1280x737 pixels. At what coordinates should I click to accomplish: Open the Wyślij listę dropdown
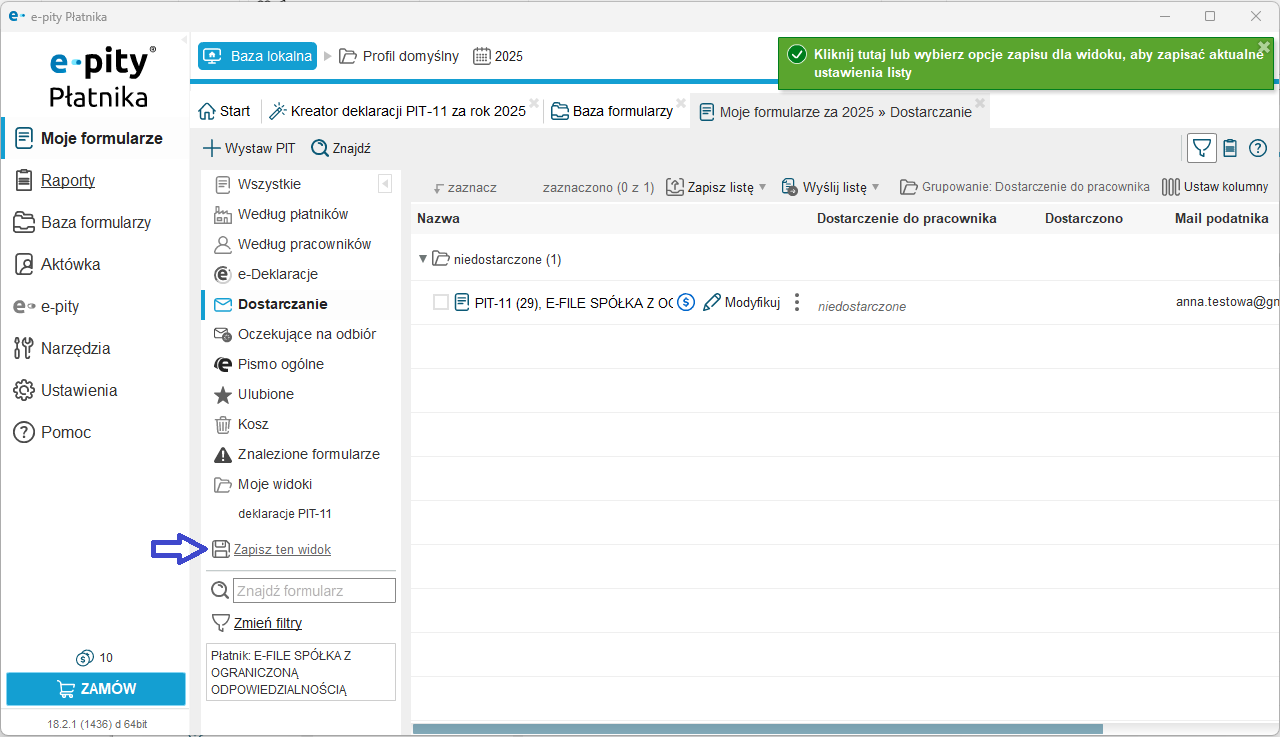[875, 187]
